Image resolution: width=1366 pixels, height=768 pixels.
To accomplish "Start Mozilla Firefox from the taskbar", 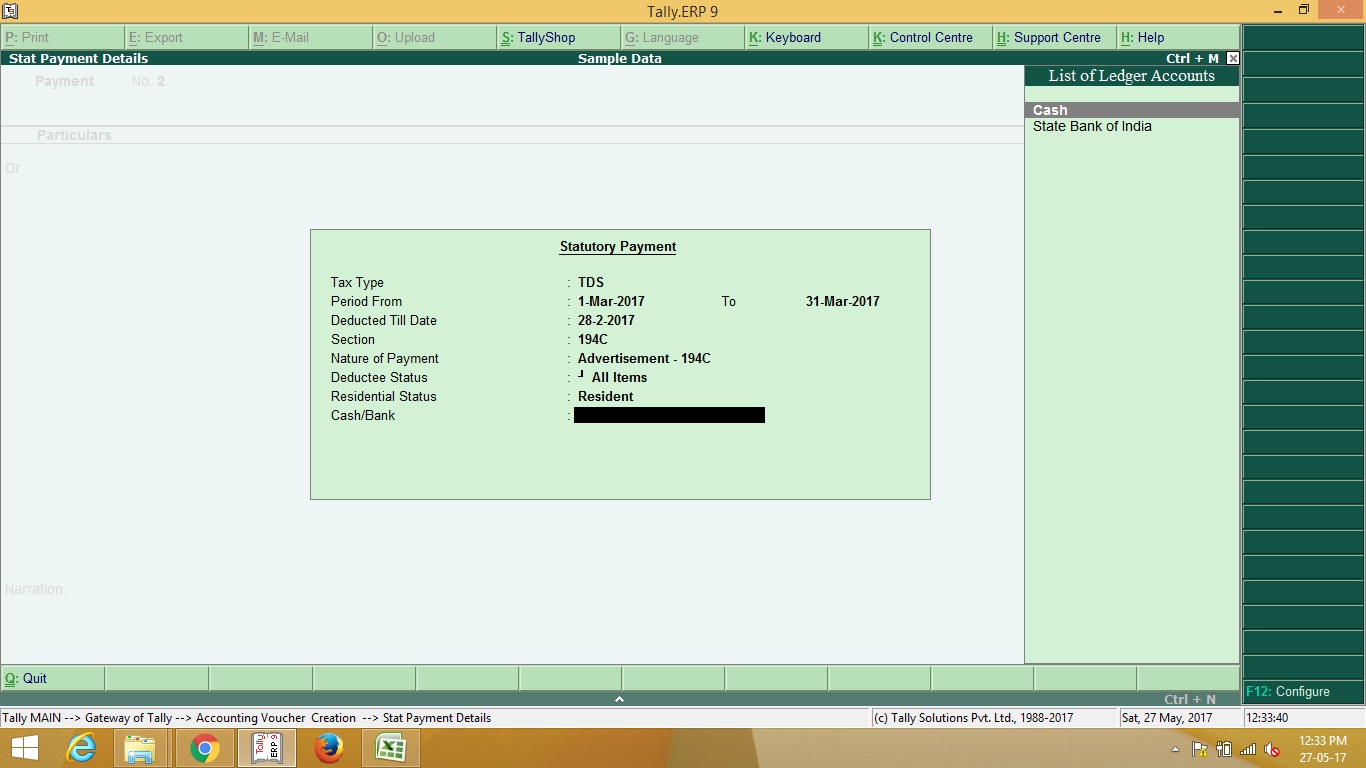I will 328,747.
